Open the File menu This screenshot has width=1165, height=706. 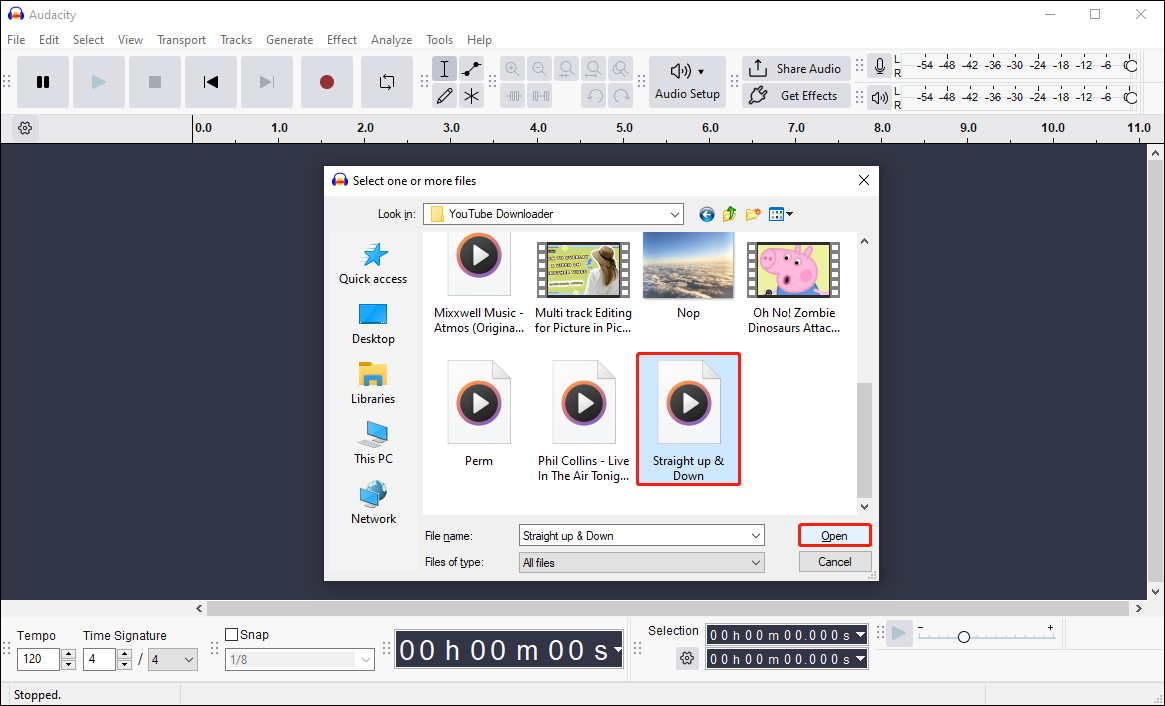point(16,39)
